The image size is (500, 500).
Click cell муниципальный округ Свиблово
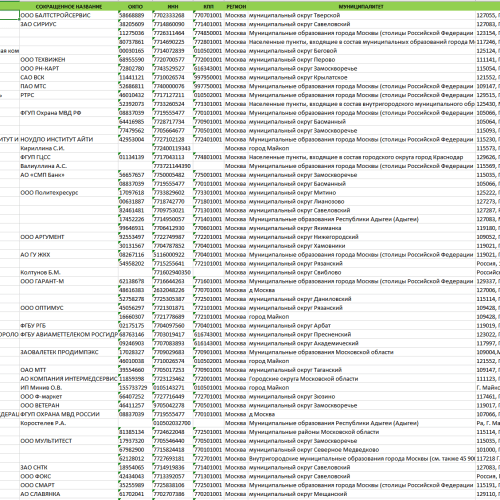coord(362,272)
